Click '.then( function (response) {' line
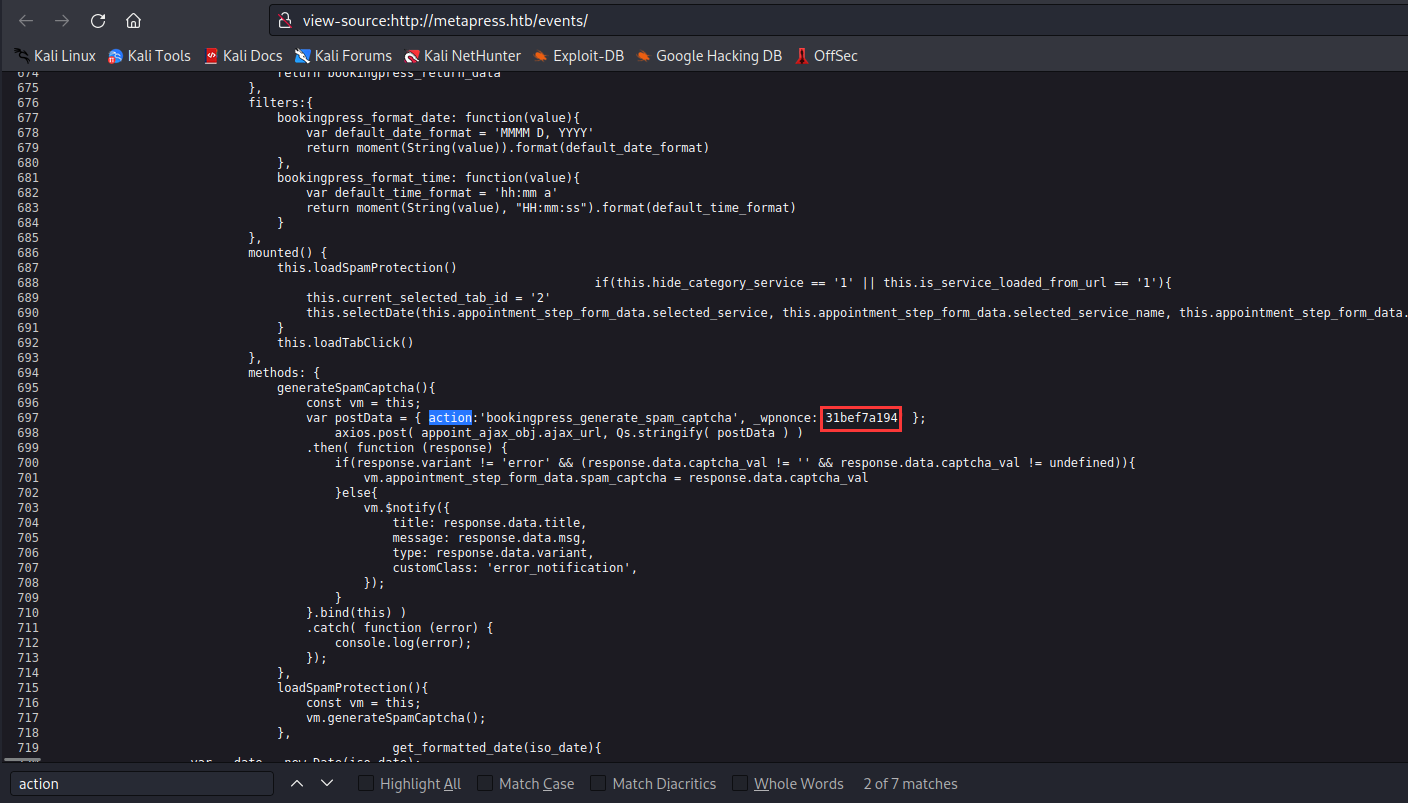The image size is (1408, 803). [407, 448]
